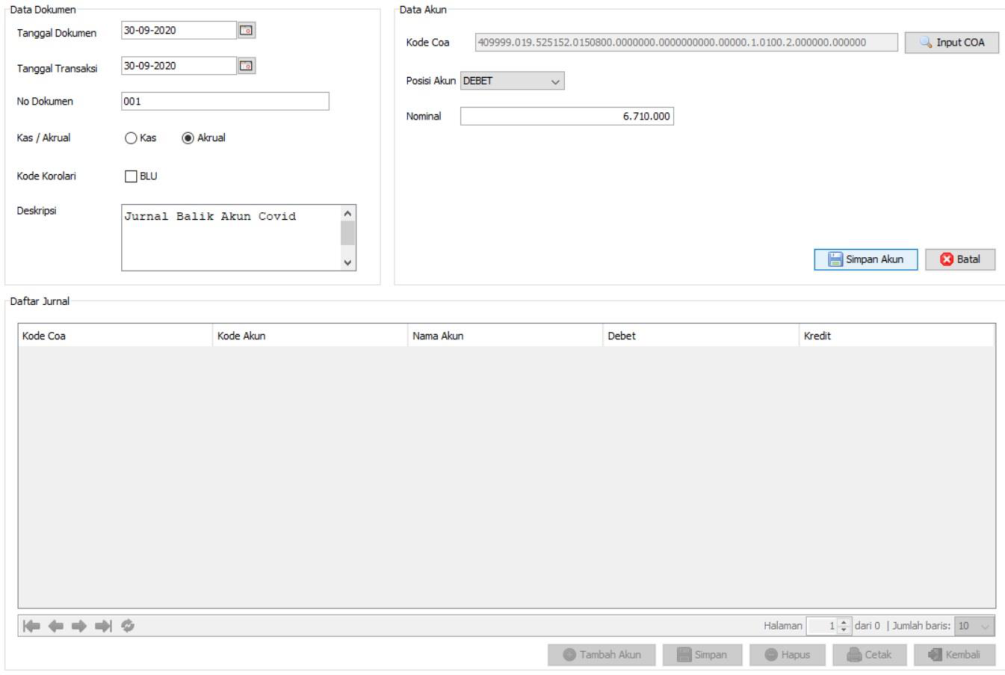This screenshot has height=675, width=1005.
Task: Go to first page of journal list
Action: (32, 626)
